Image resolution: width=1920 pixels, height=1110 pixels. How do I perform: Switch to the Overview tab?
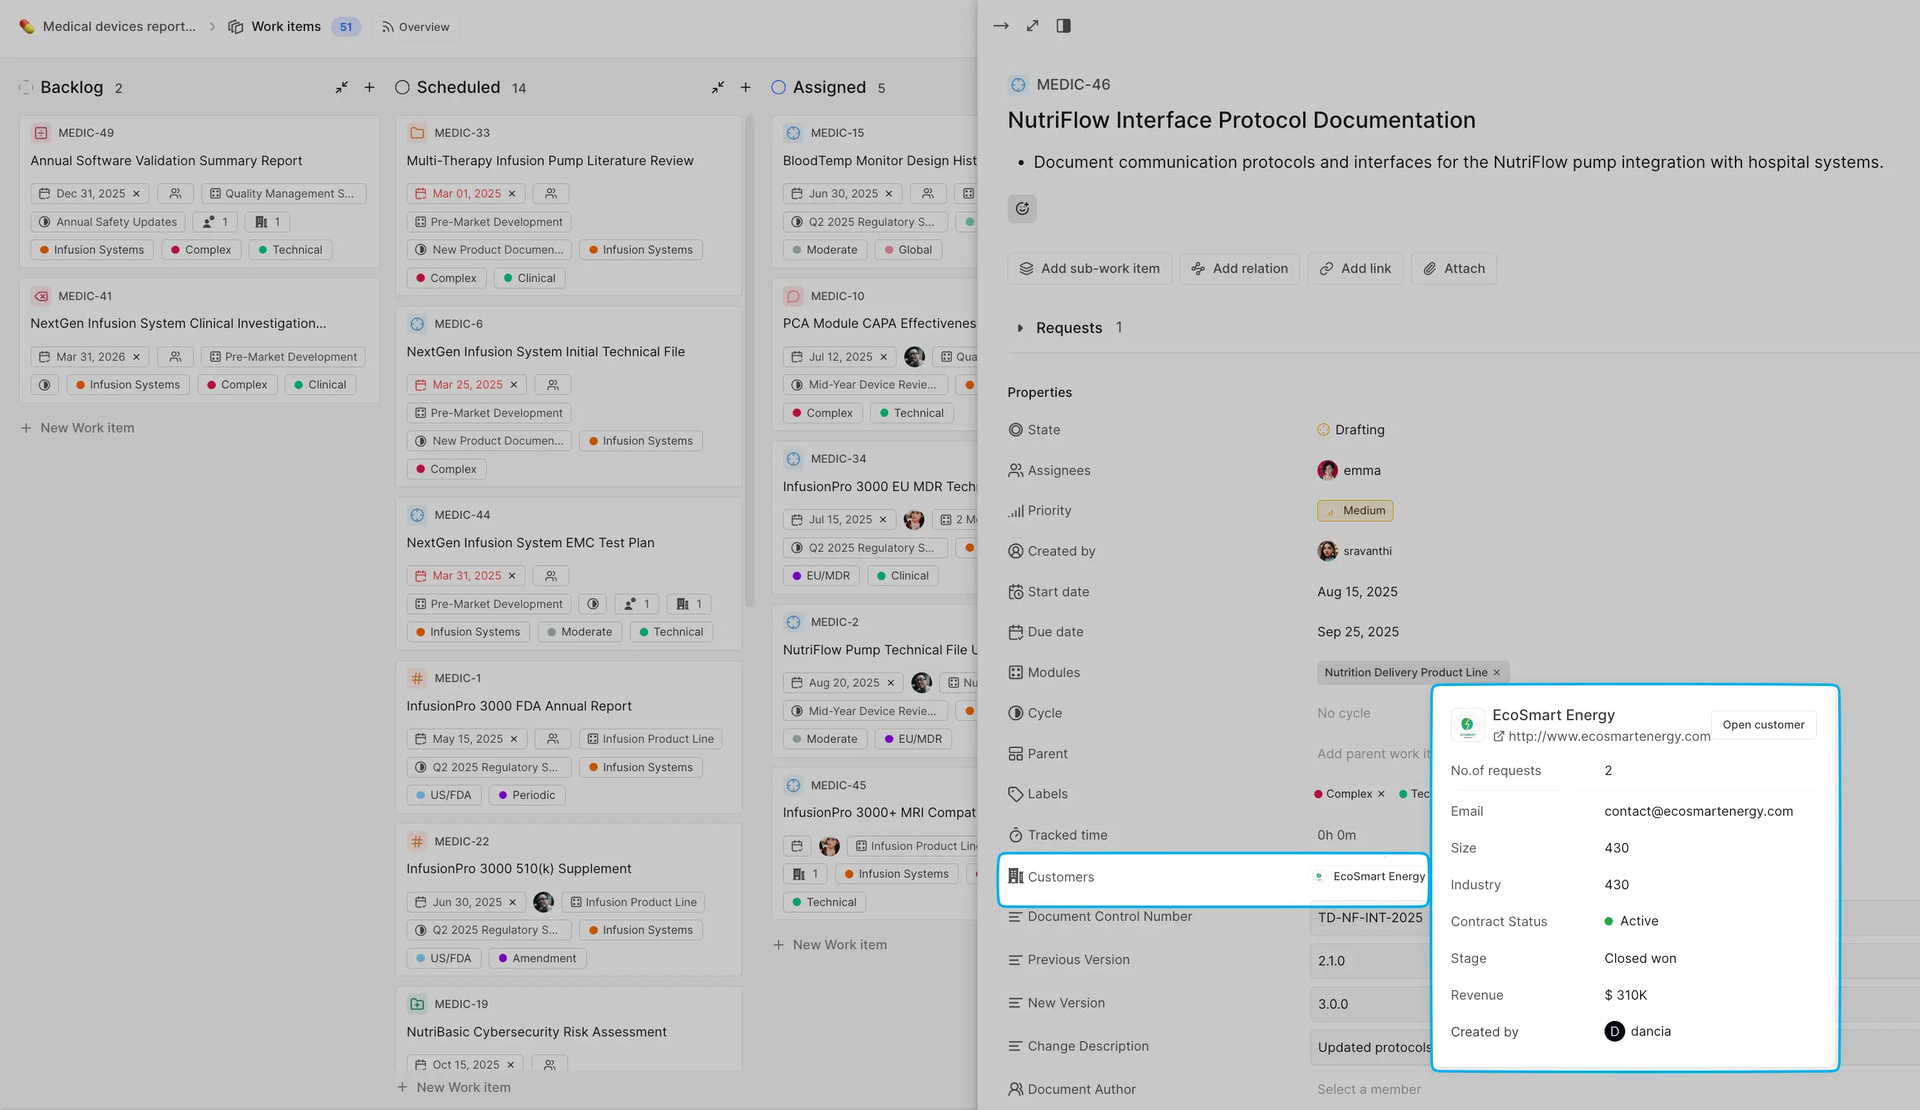415,27
